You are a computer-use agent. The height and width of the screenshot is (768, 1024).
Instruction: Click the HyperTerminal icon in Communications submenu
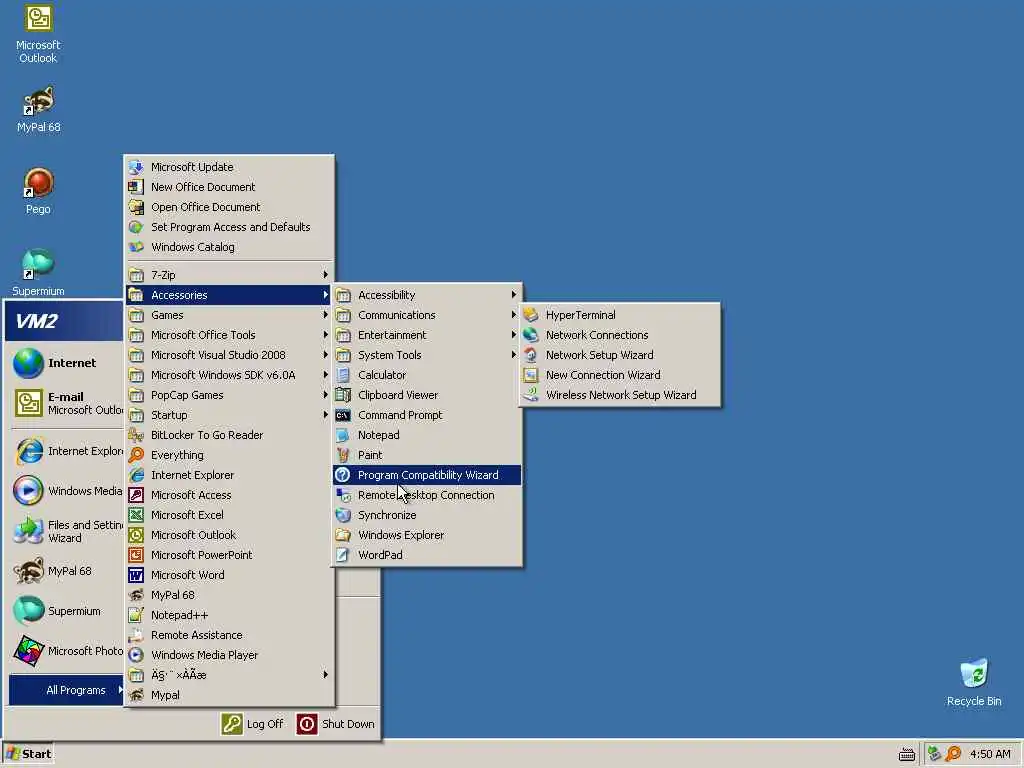click(x=531, y=315)
